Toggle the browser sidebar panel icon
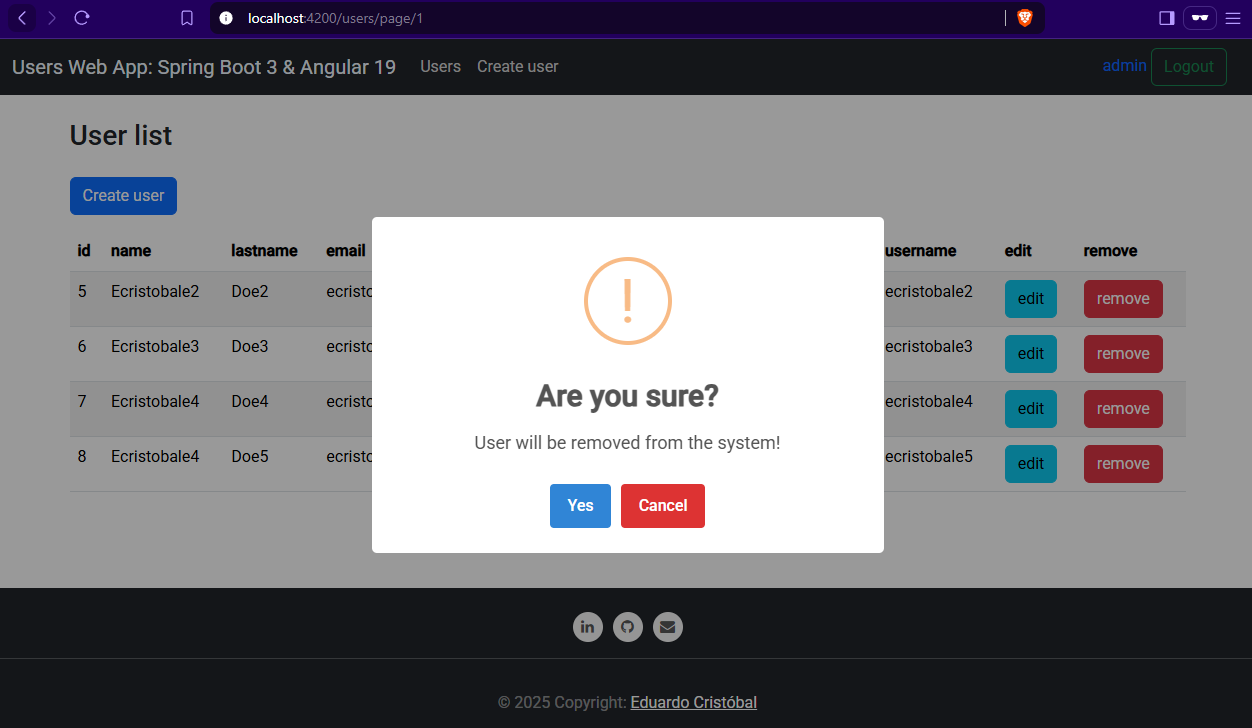Viewport: 1252px width, 728px height. click(1166, 18)
